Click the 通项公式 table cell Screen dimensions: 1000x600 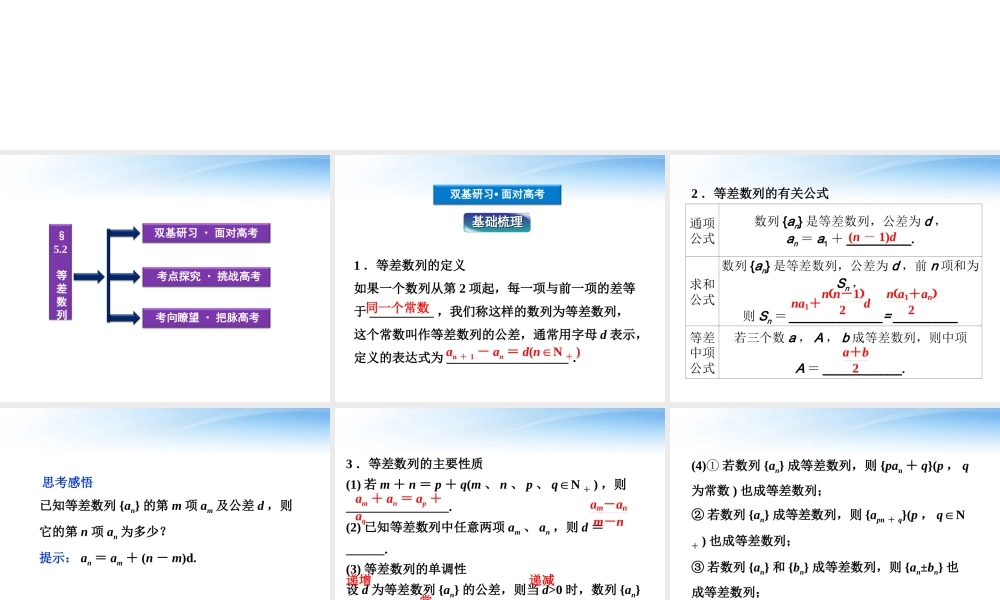tap(702, 231)
